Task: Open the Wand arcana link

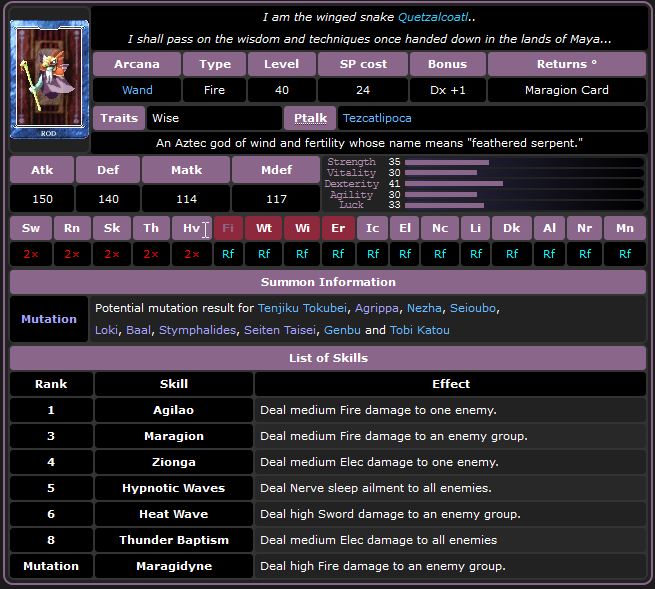Action: pyautogui.click(x=137, y=90)
